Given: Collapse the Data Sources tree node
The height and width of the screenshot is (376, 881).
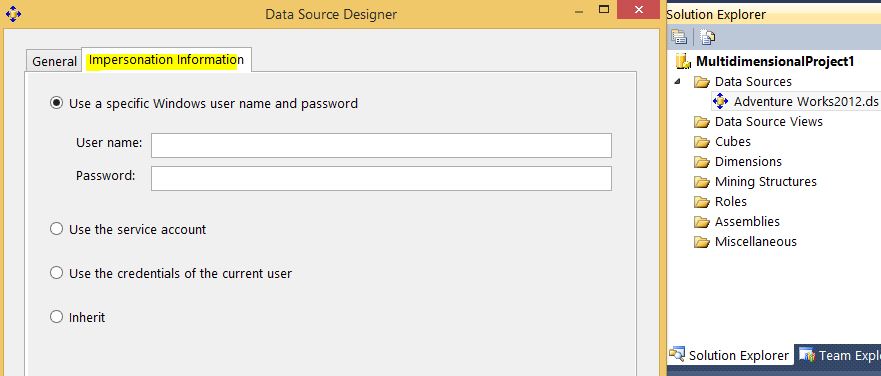Looking at the screenshot, I should (678, 81).
